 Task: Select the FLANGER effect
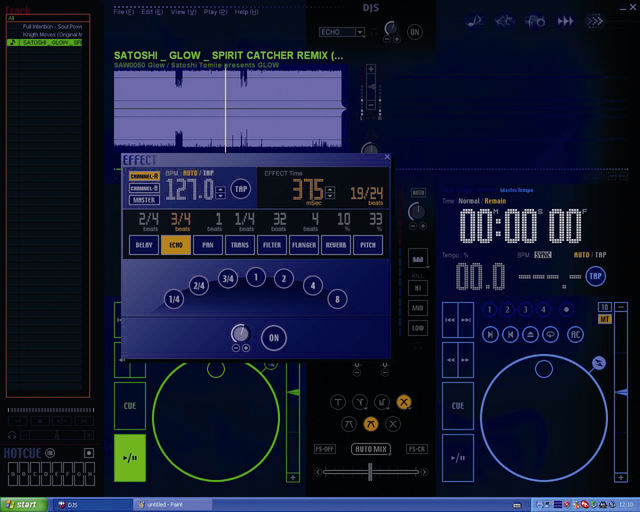(x=304, y=245)
